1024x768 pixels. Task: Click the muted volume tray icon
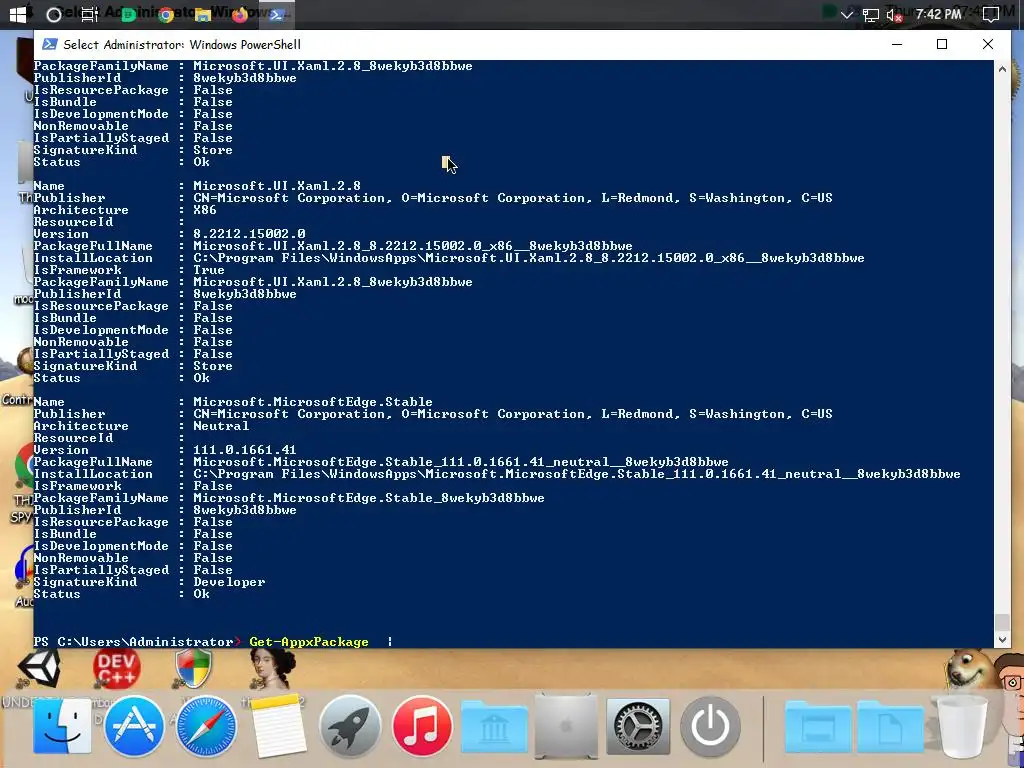pyautogui.click(x=894, y=14)
